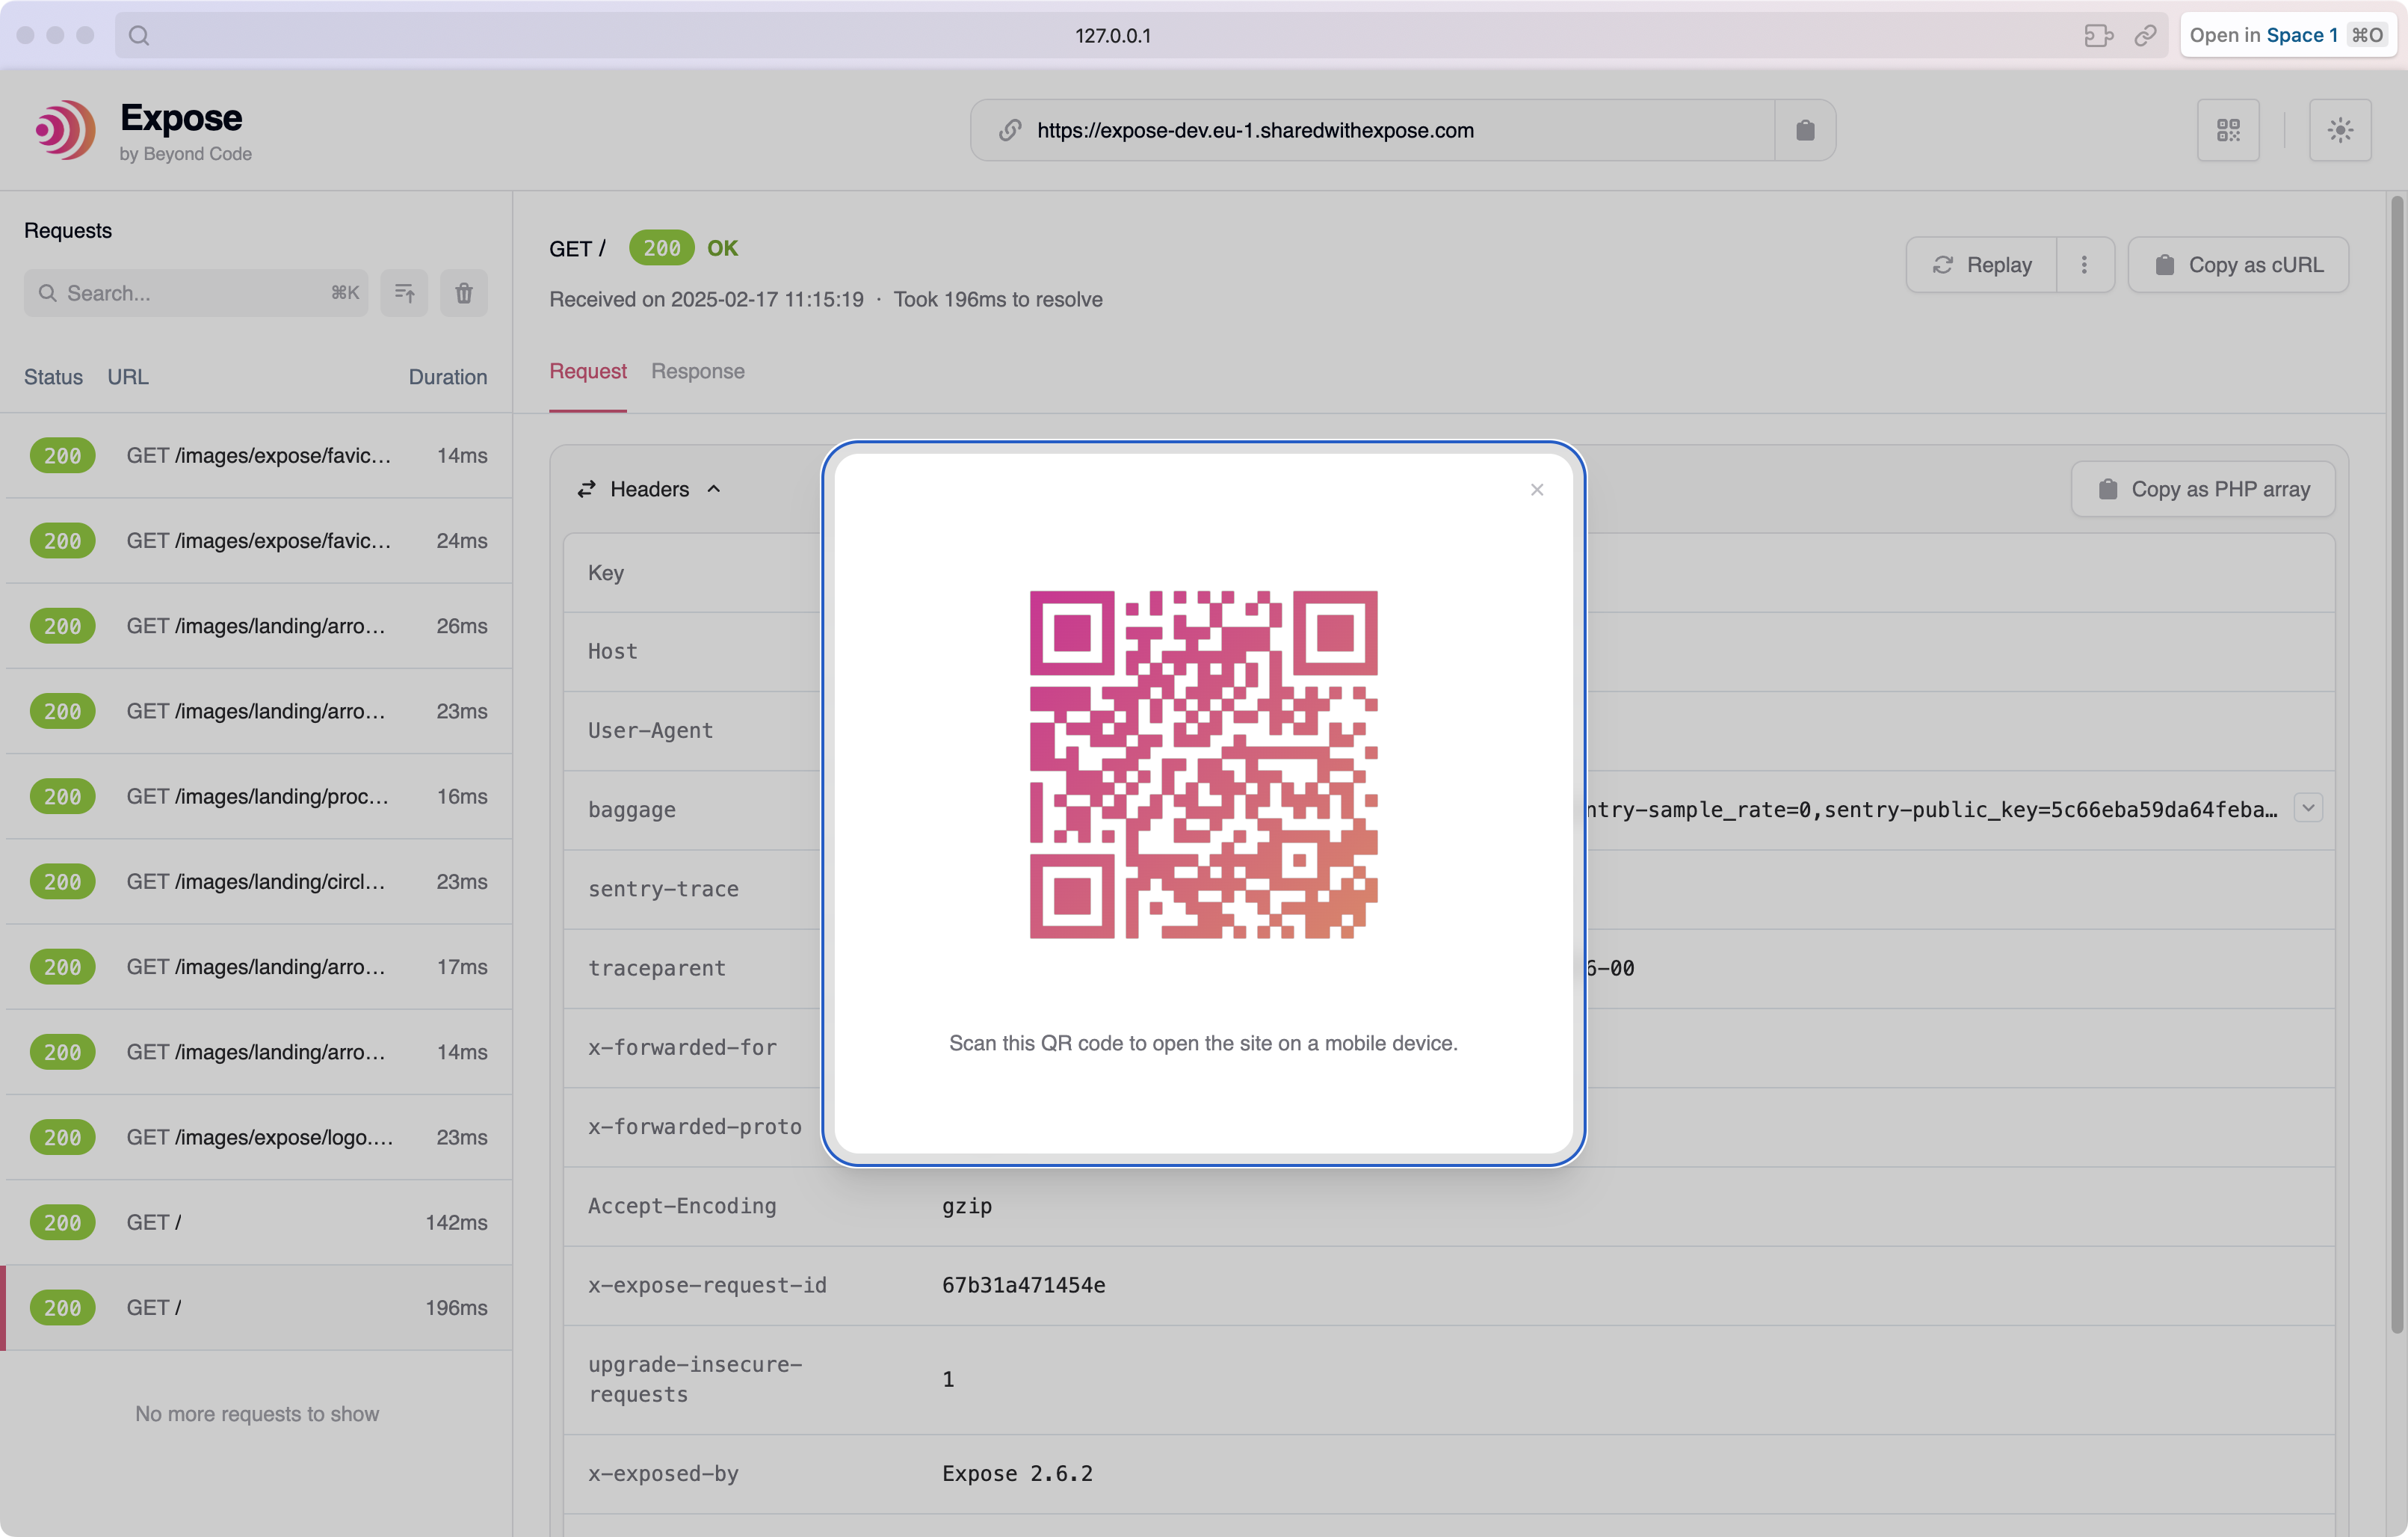This screenshot has height=1537, width=2408.
Task: Click the gzip Accept-Encoding value
Action: tap(966, 1206)
